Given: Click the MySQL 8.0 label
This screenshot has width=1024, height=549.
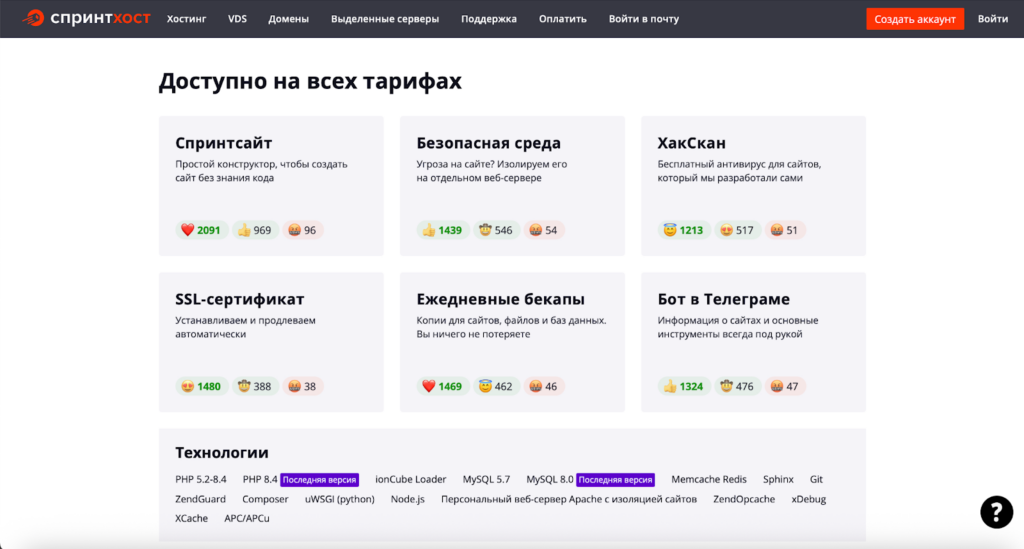Looking at the screenshot, I should 550,479.
